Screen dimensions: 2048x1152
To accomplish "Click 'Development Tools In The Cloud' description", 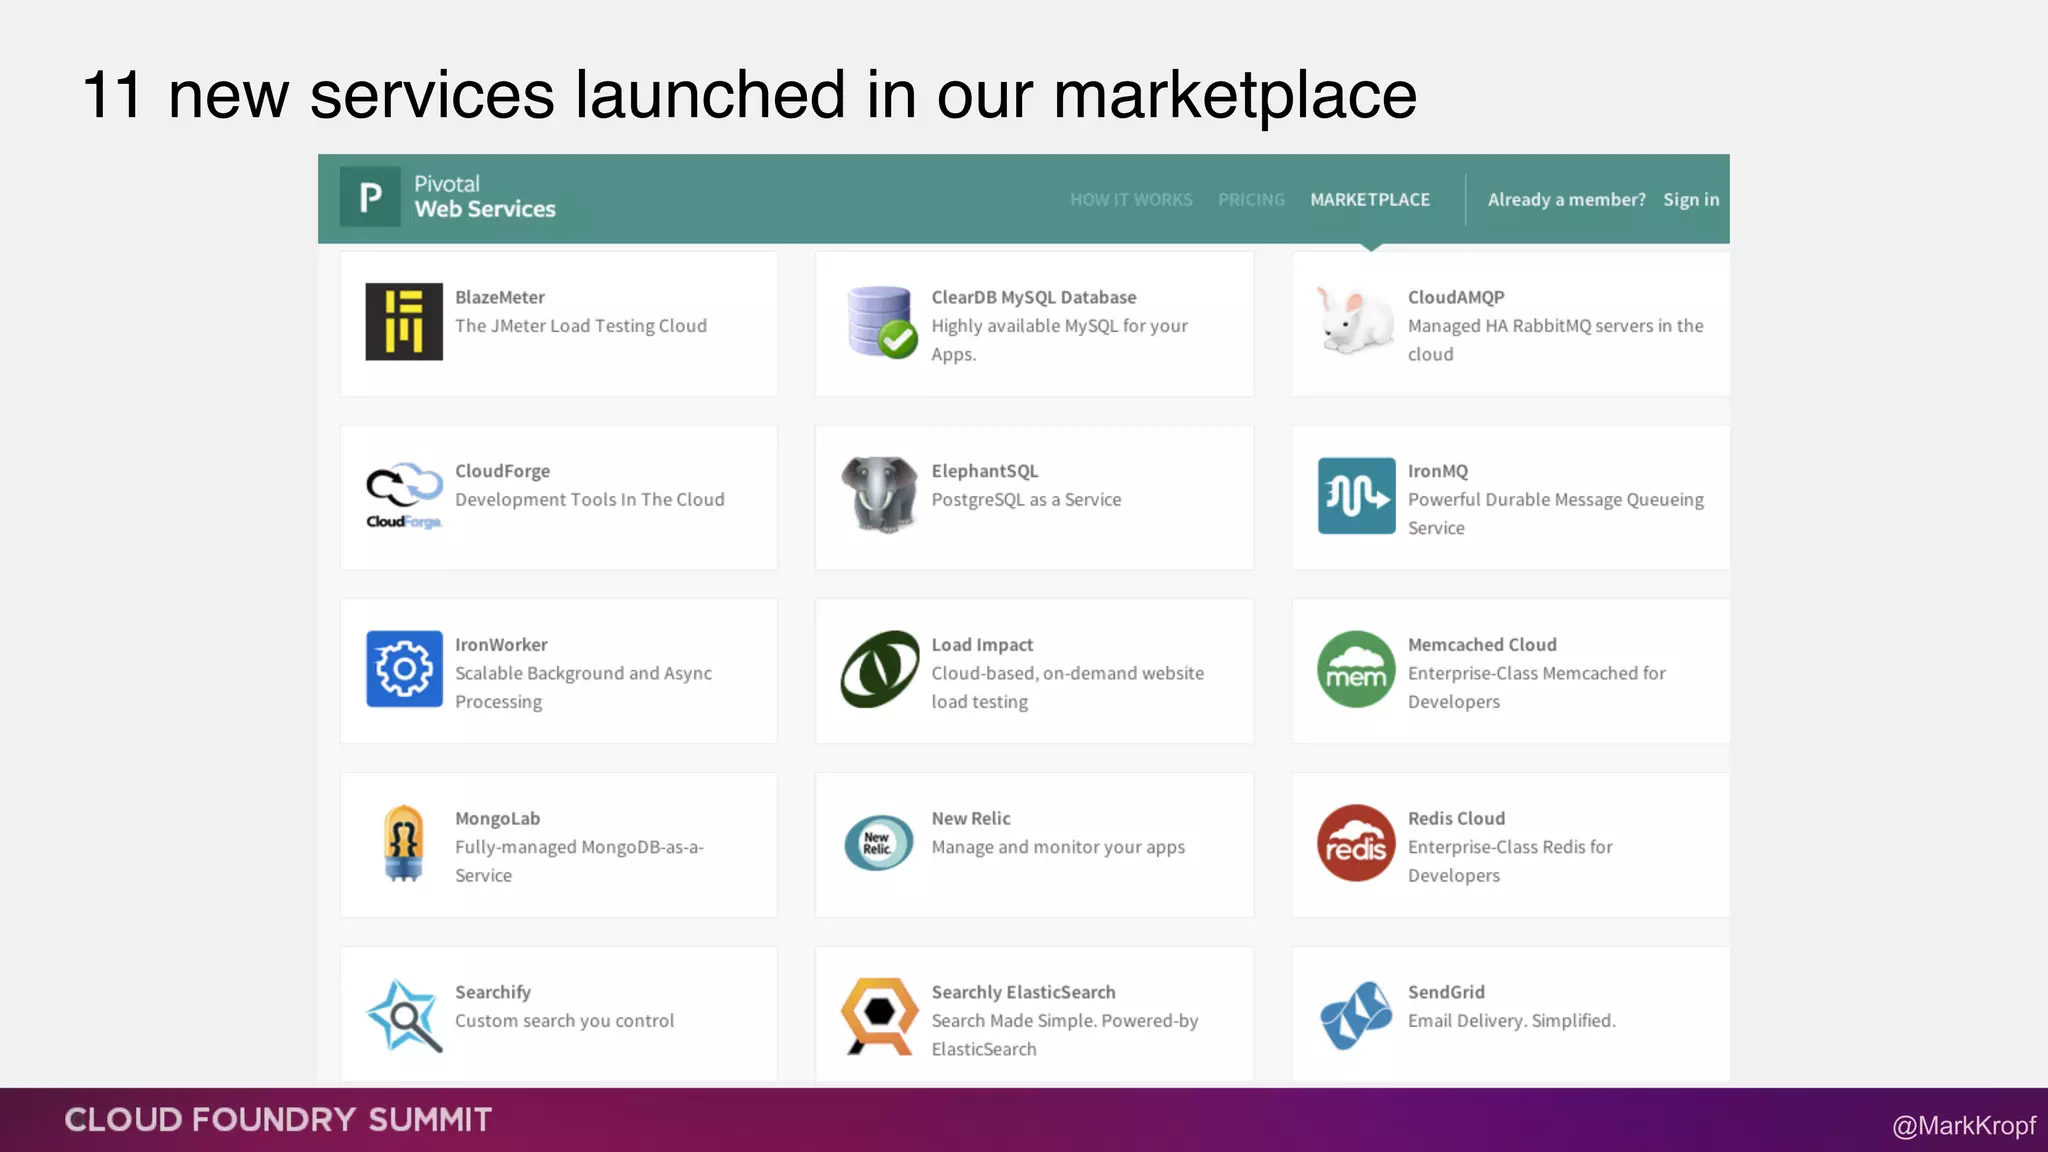I will click(x=590, y=500).
